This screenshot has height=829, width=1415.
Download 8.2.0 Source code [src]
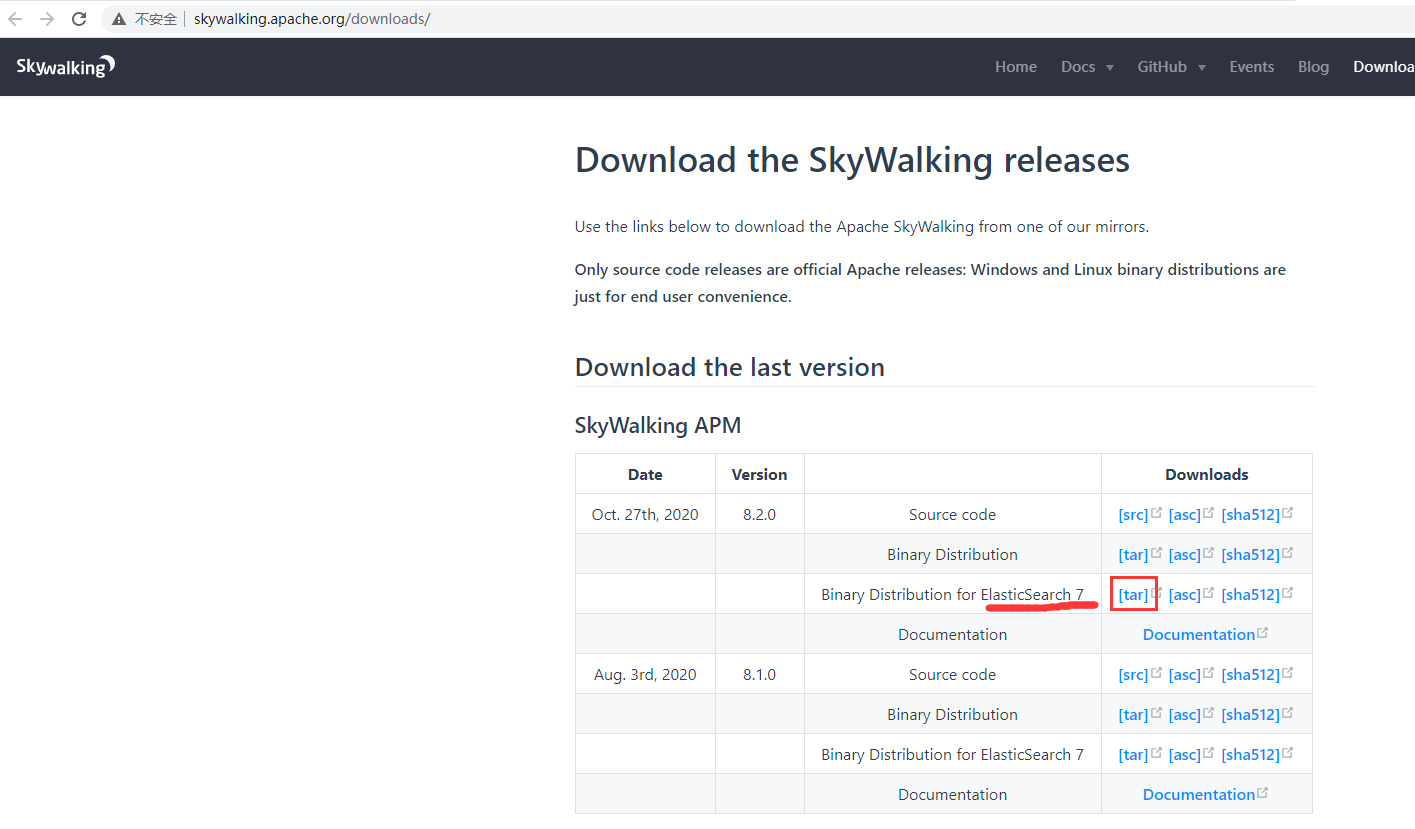tap(1133, 515)
